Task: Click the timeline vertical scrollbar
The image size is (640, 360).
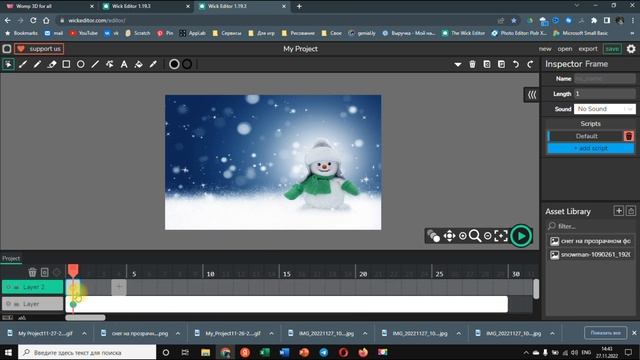Action: pyautogui.click(x=536, y=289)
